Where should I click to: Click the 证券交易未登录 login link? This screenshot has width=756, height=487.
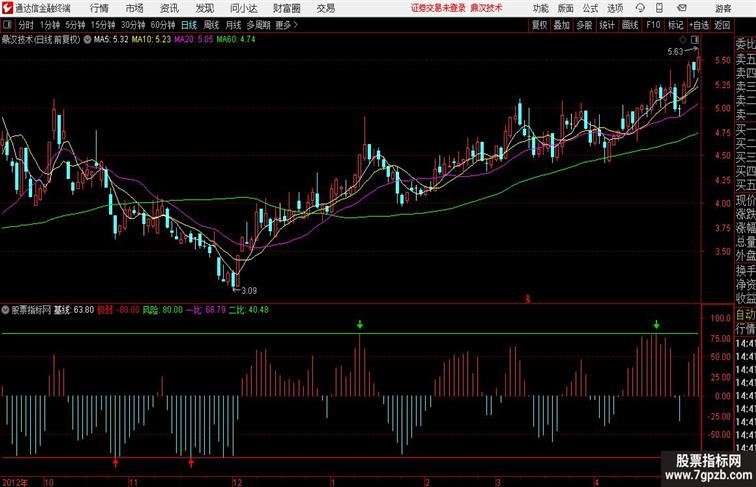click(439, 8)
